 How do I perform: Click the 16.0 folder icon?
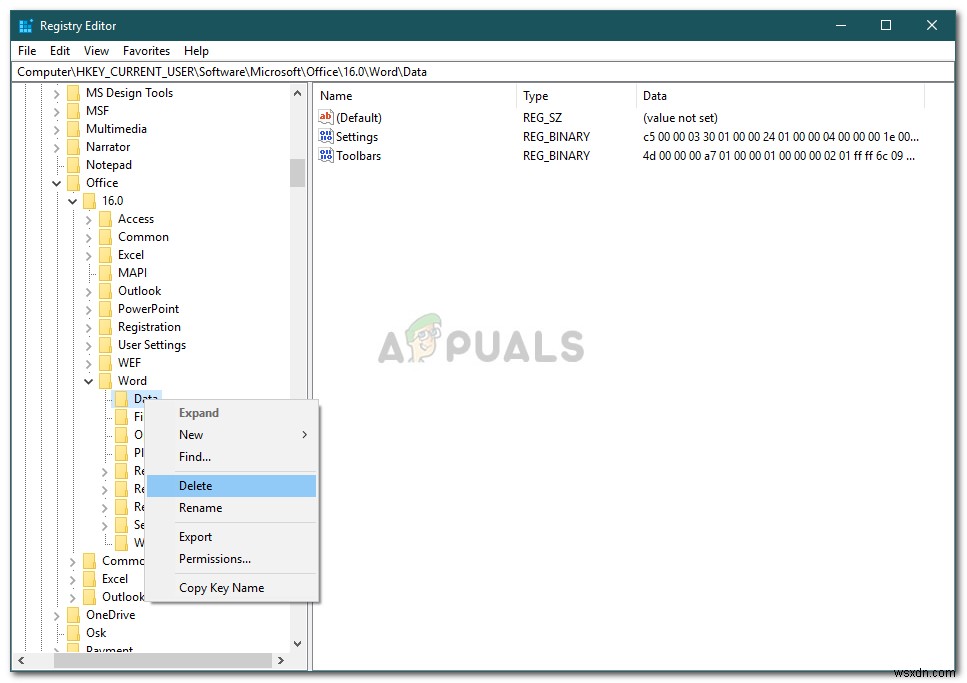(89, 201)
